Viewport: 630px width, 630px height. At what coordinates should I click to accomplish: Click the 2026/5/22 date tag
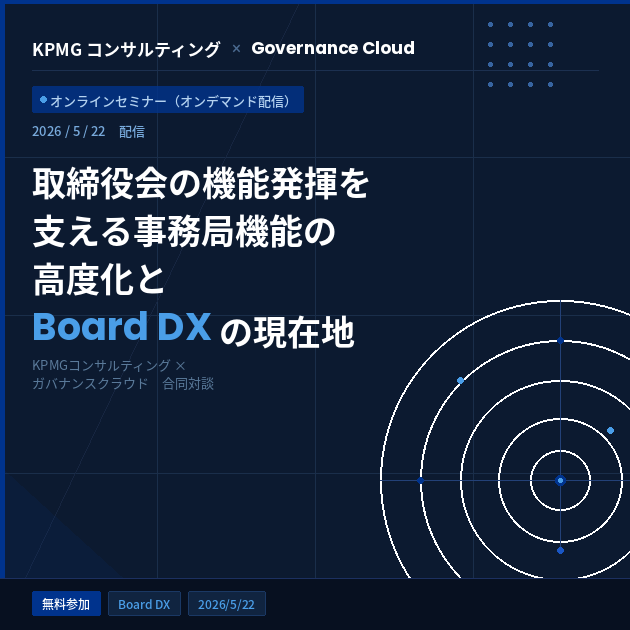[x=227, y=603]
